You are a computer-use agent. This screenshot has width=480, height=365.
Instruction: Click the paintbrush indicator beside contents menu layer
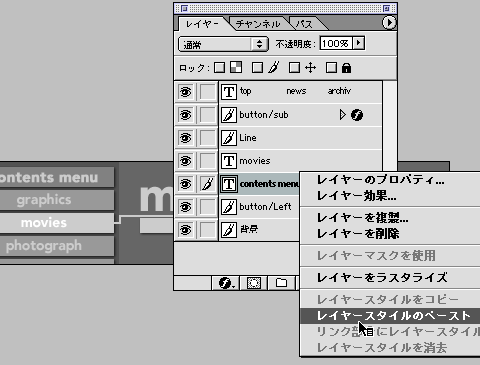click(207, 184)
